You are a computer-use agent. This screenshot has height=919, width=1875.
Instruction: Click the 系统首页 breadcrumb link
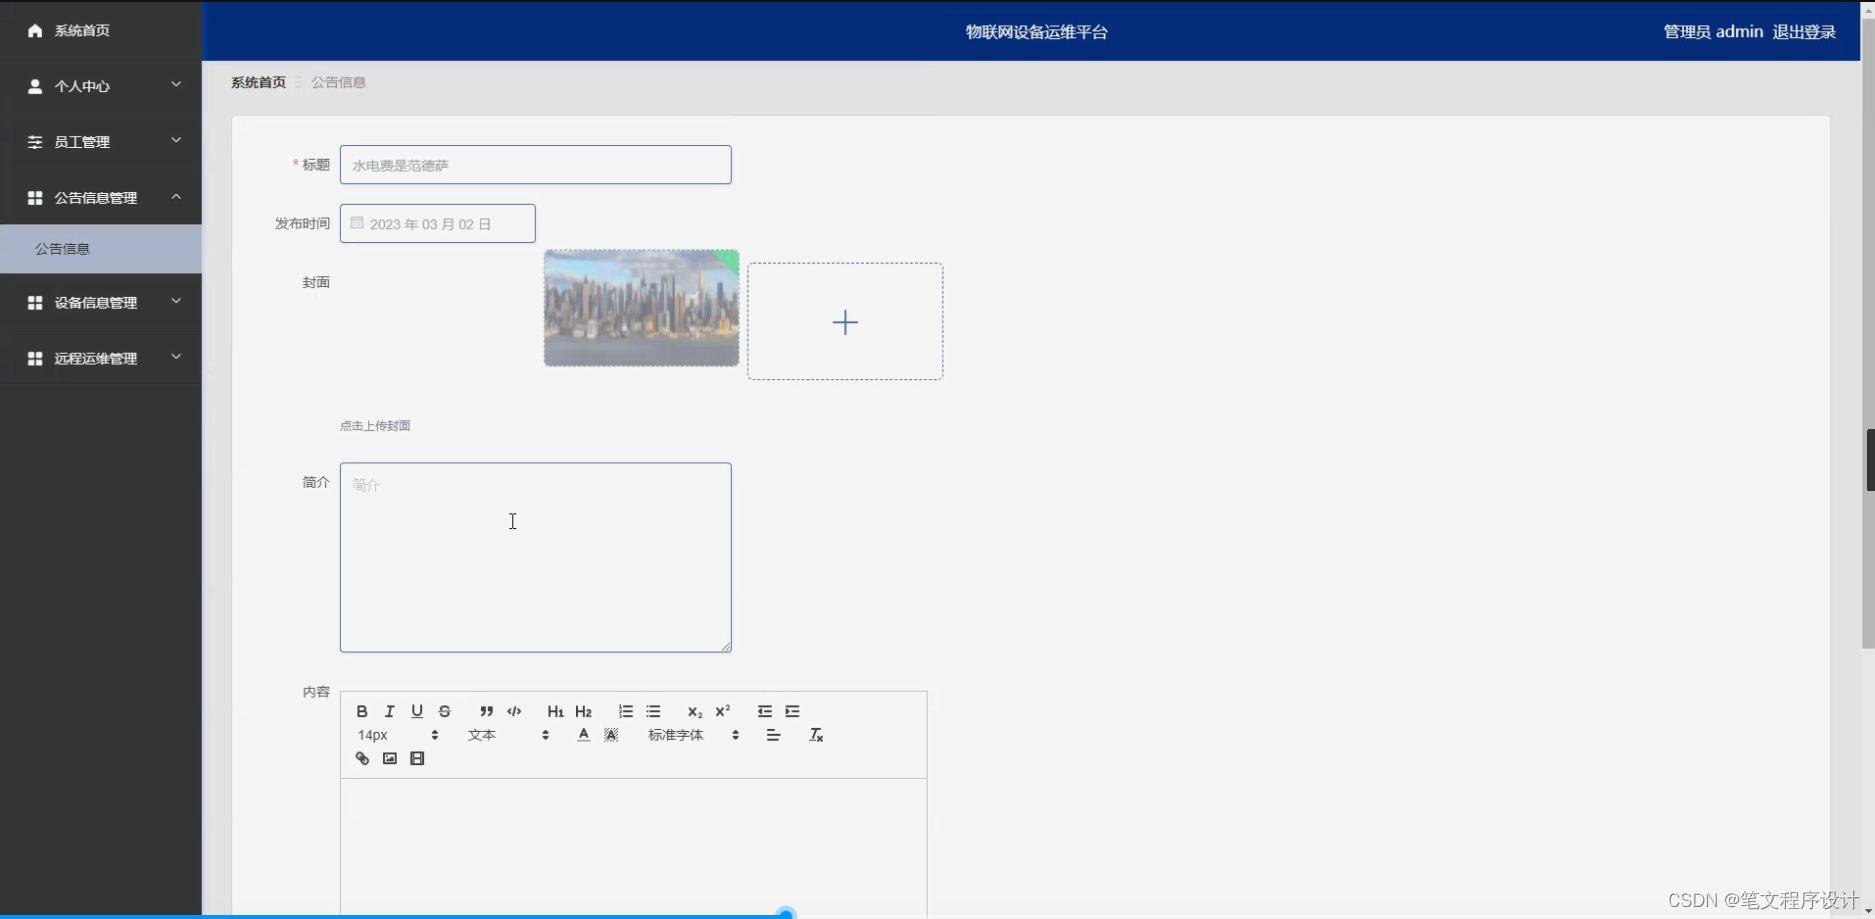point(258,82)
